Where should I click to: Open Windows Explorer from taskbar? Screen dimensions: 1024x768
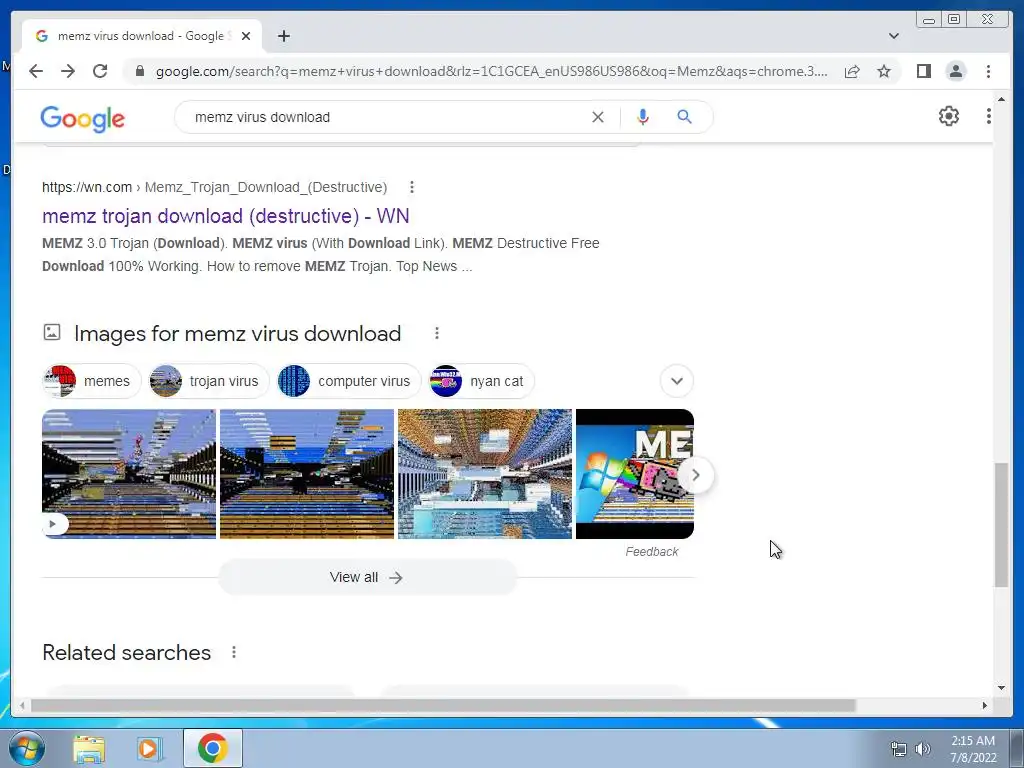pos(89,748)
